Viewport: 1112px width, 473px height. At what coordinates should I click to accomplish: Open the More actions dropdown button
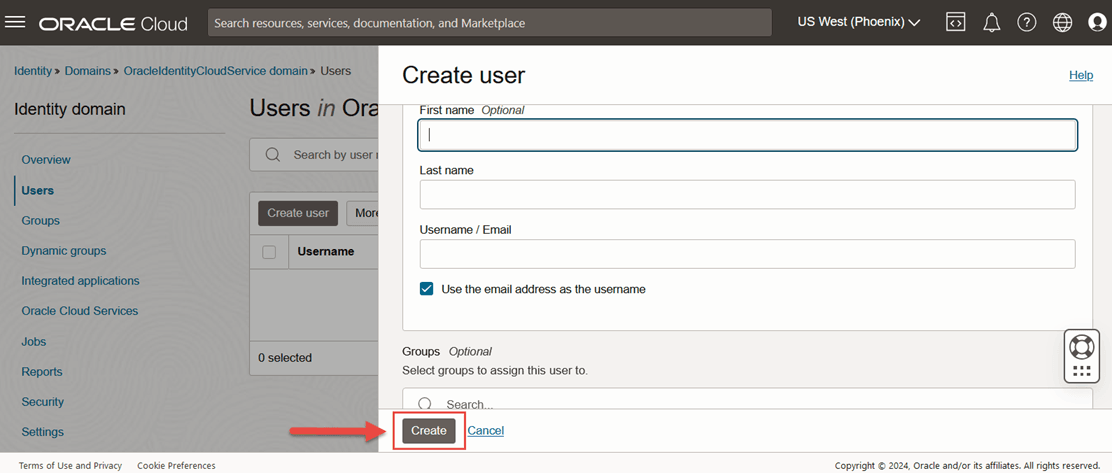[x=362, y=213]
